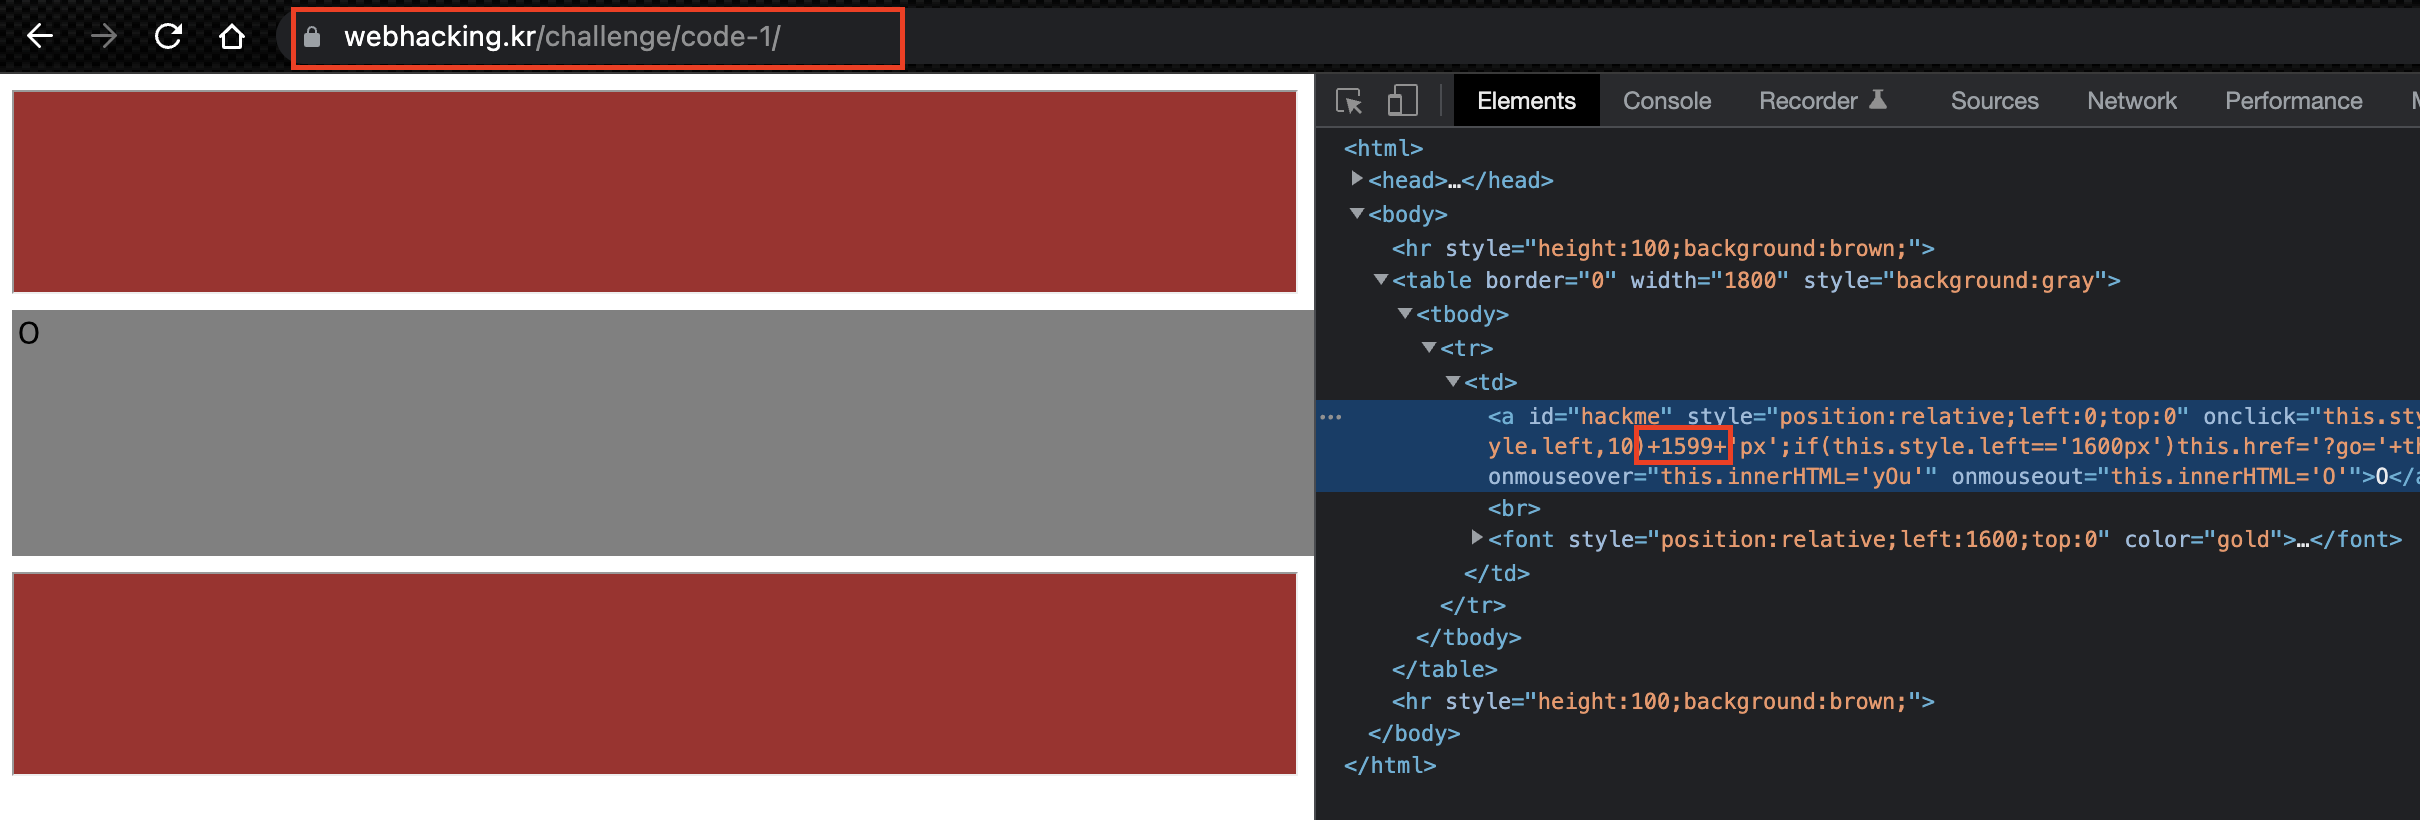Screen dimensions: 2420x820
Task: Select the html opening tag line
Action: click(x=1383, y=148)
